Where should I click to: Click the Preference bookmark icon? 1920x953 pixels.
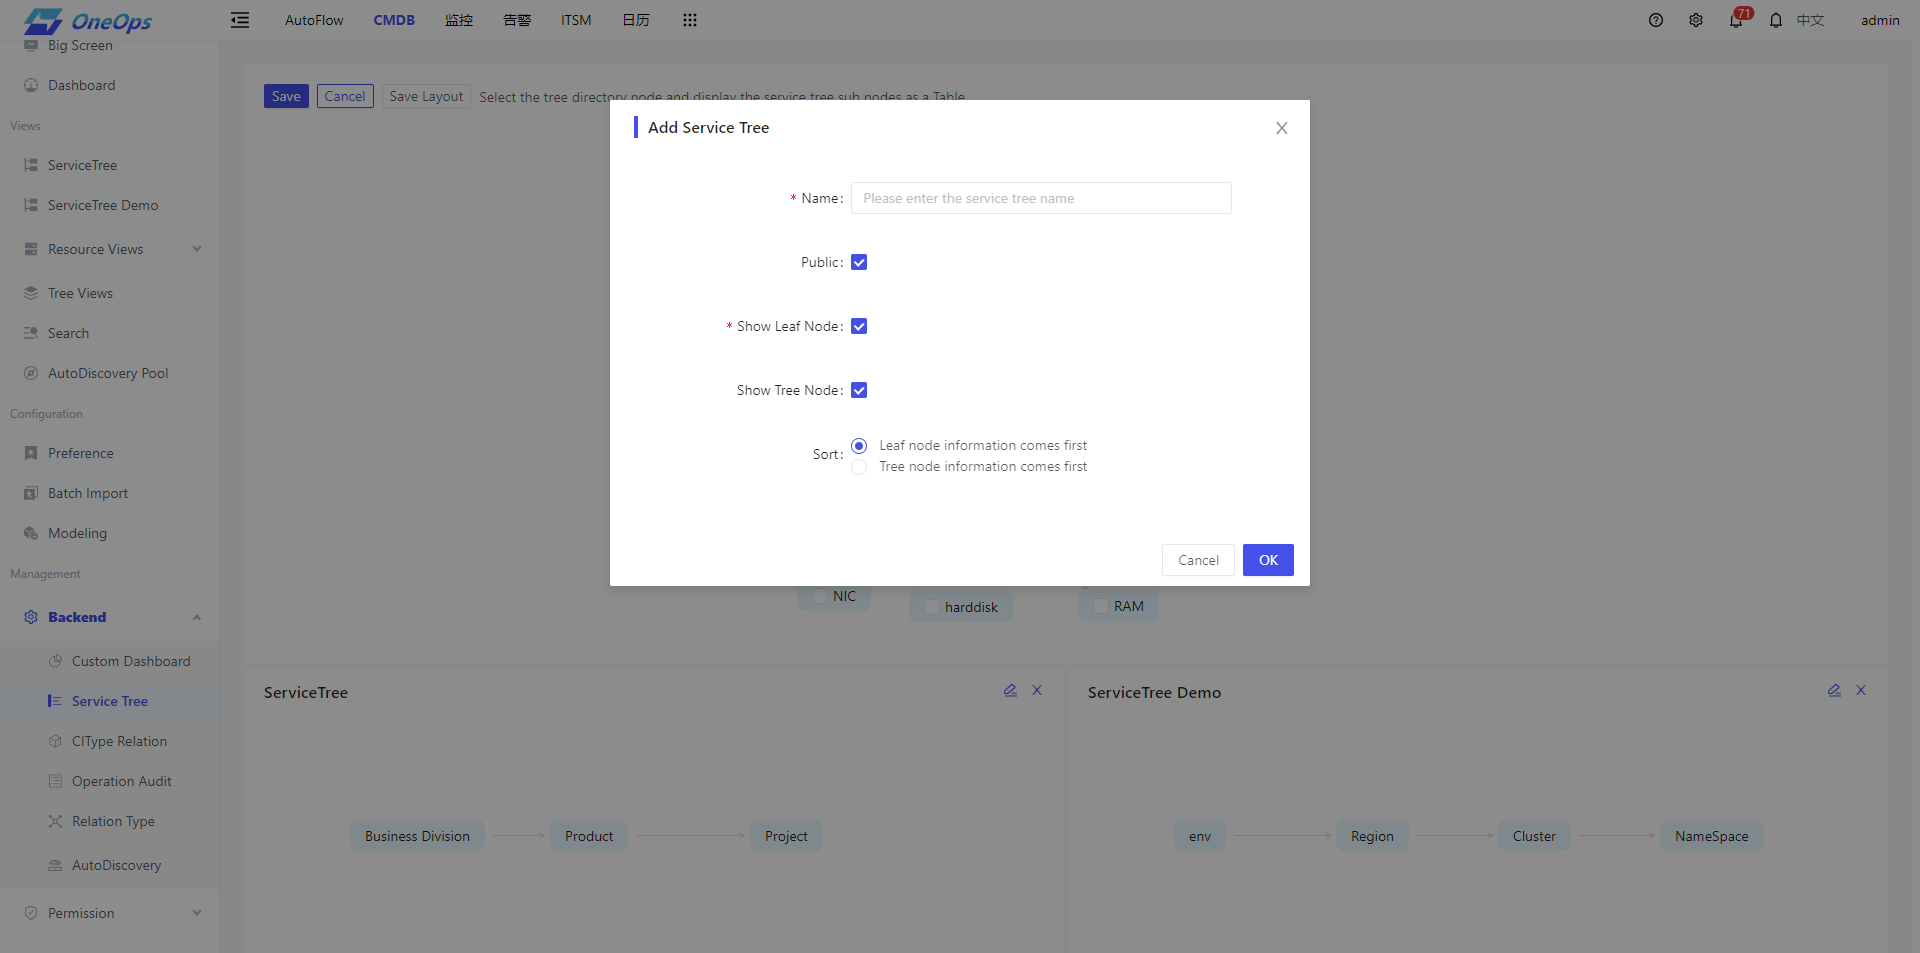click(31, 453)
